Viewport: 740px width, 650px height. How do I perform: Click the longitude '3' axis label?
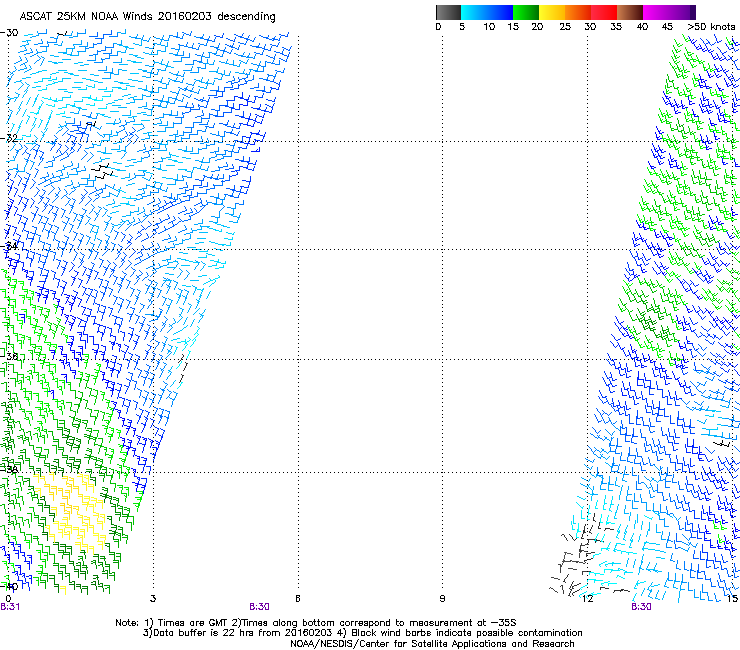click(x=153, y=599)
